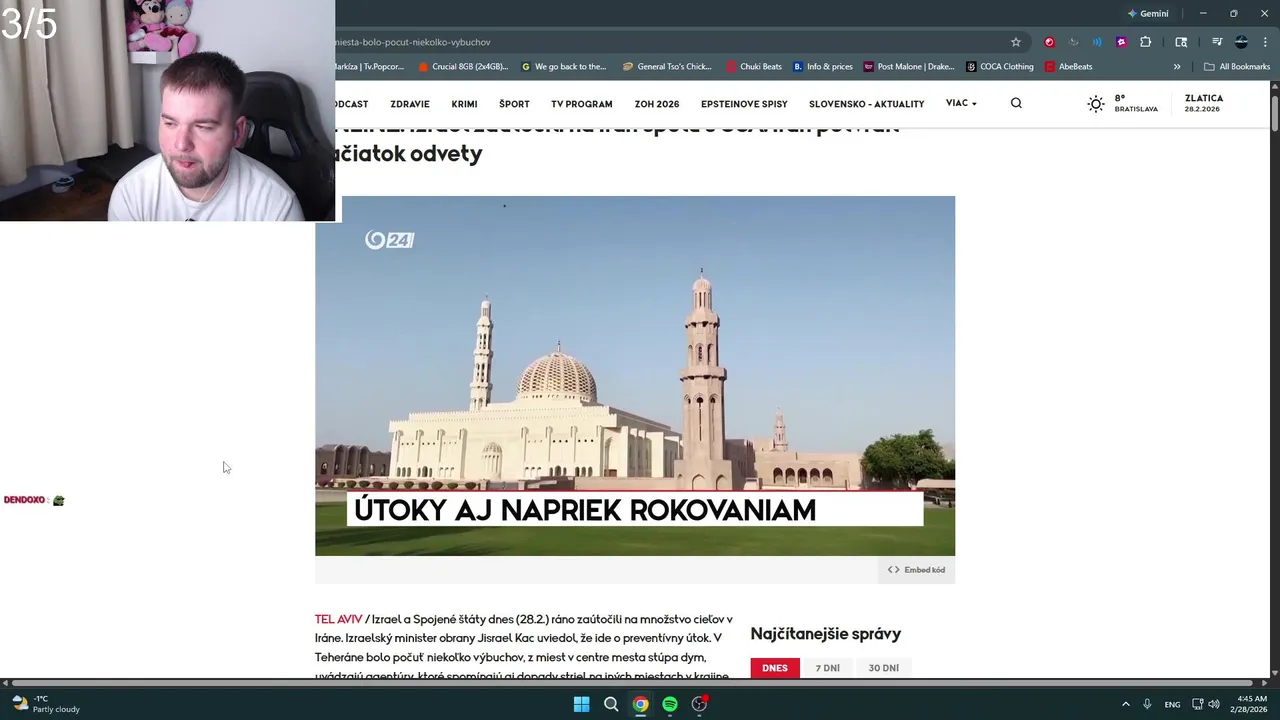This screenshot has height=720, width=1280.
Task: Open the Chrome profile avatar
Action: 1241,42
